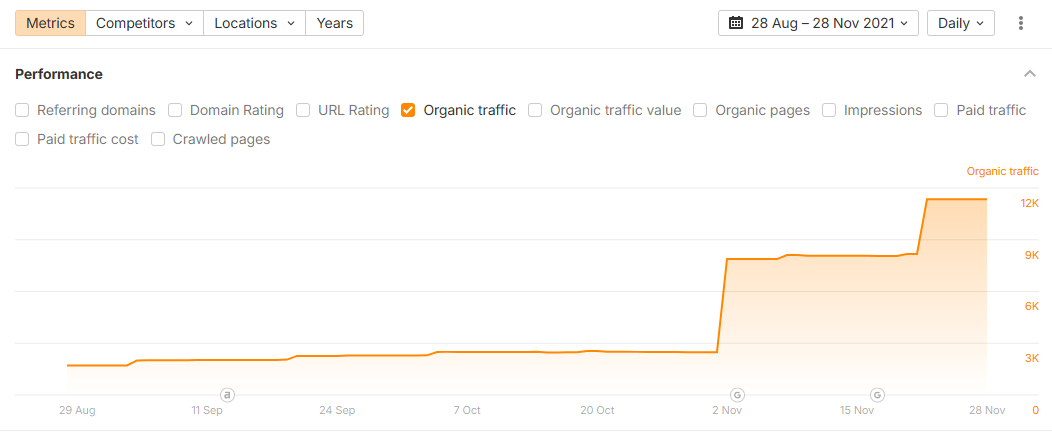Uncheck the Organic traffic checkbox

(x=408, y=110)
